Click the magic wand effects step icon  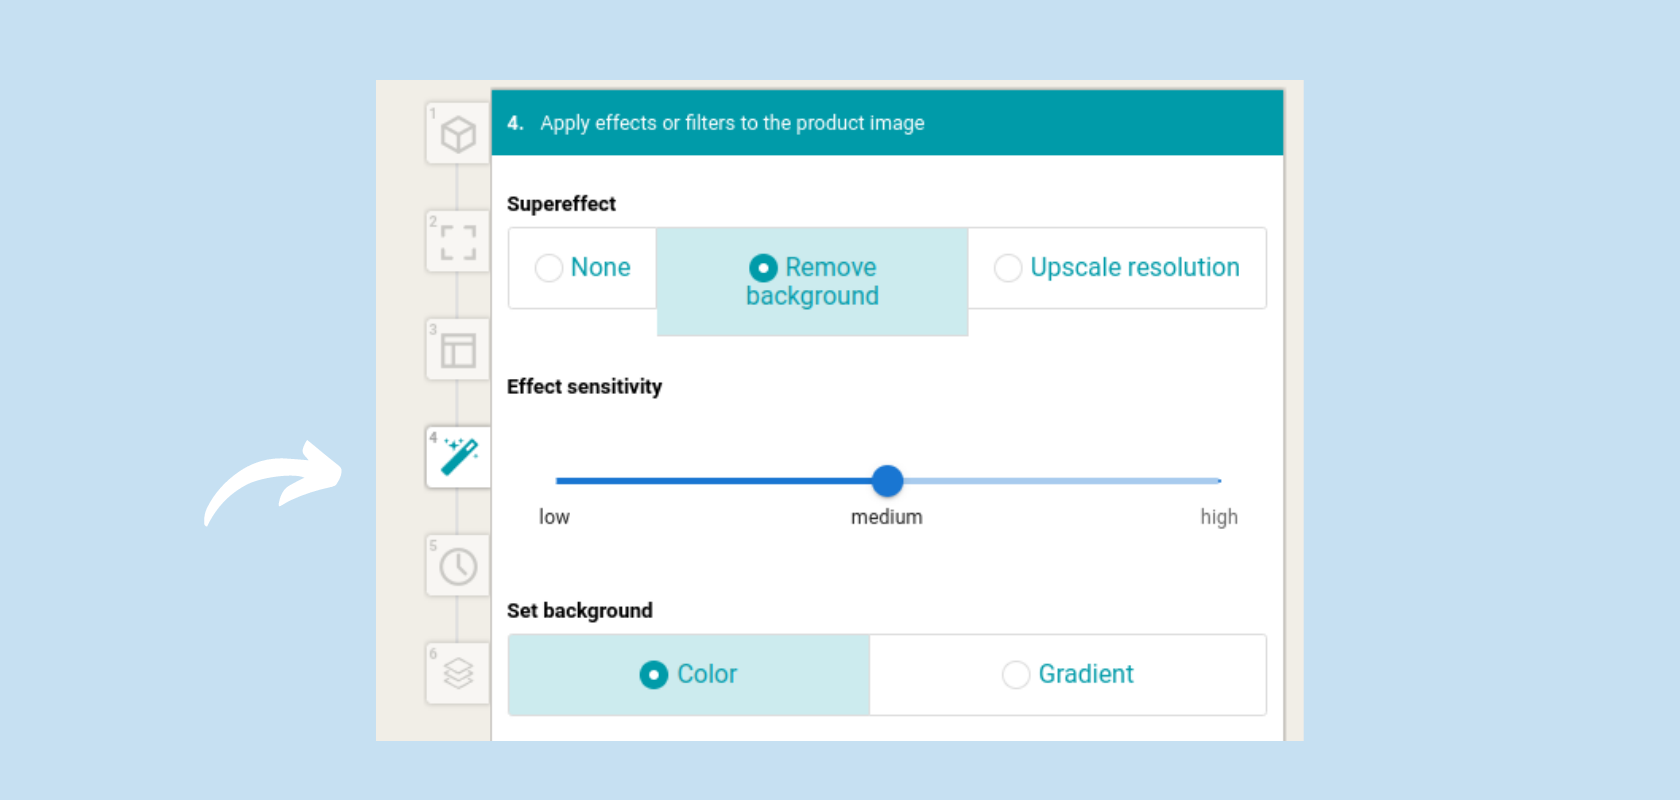(x=459, y=457)
